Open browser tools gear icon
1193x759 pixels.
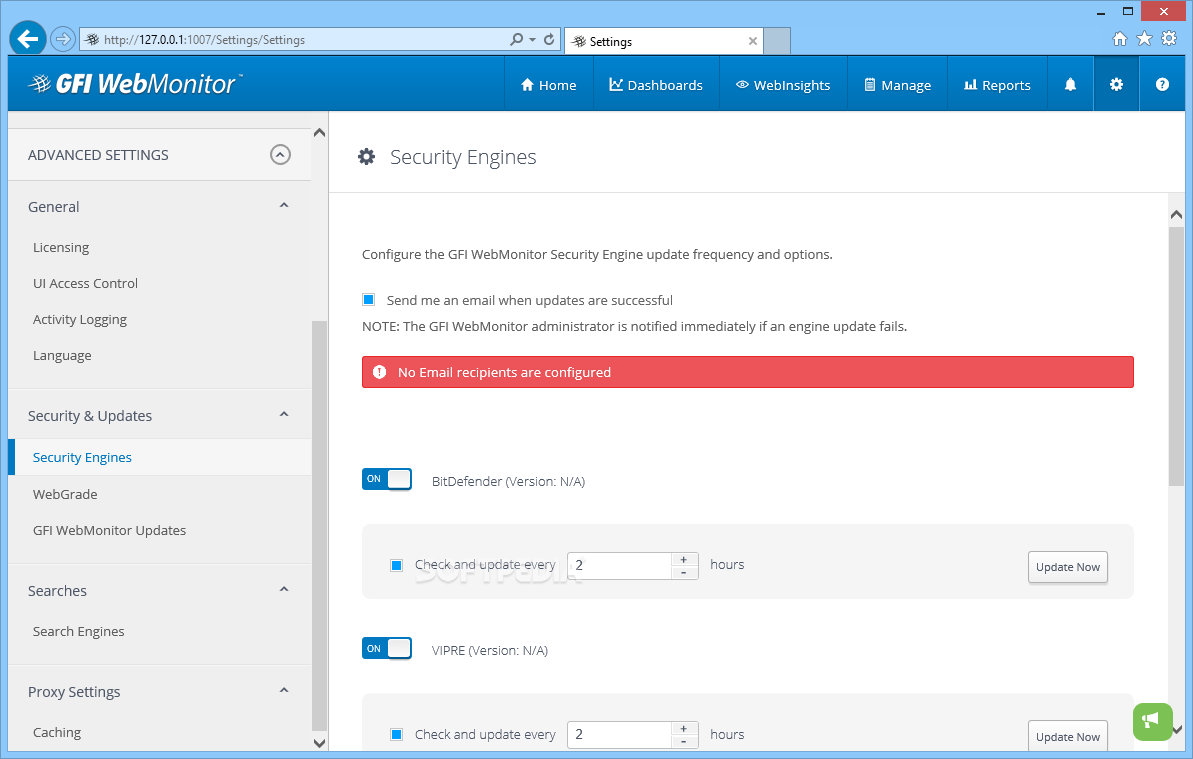pyautogui.click(x=1169, y=39)
